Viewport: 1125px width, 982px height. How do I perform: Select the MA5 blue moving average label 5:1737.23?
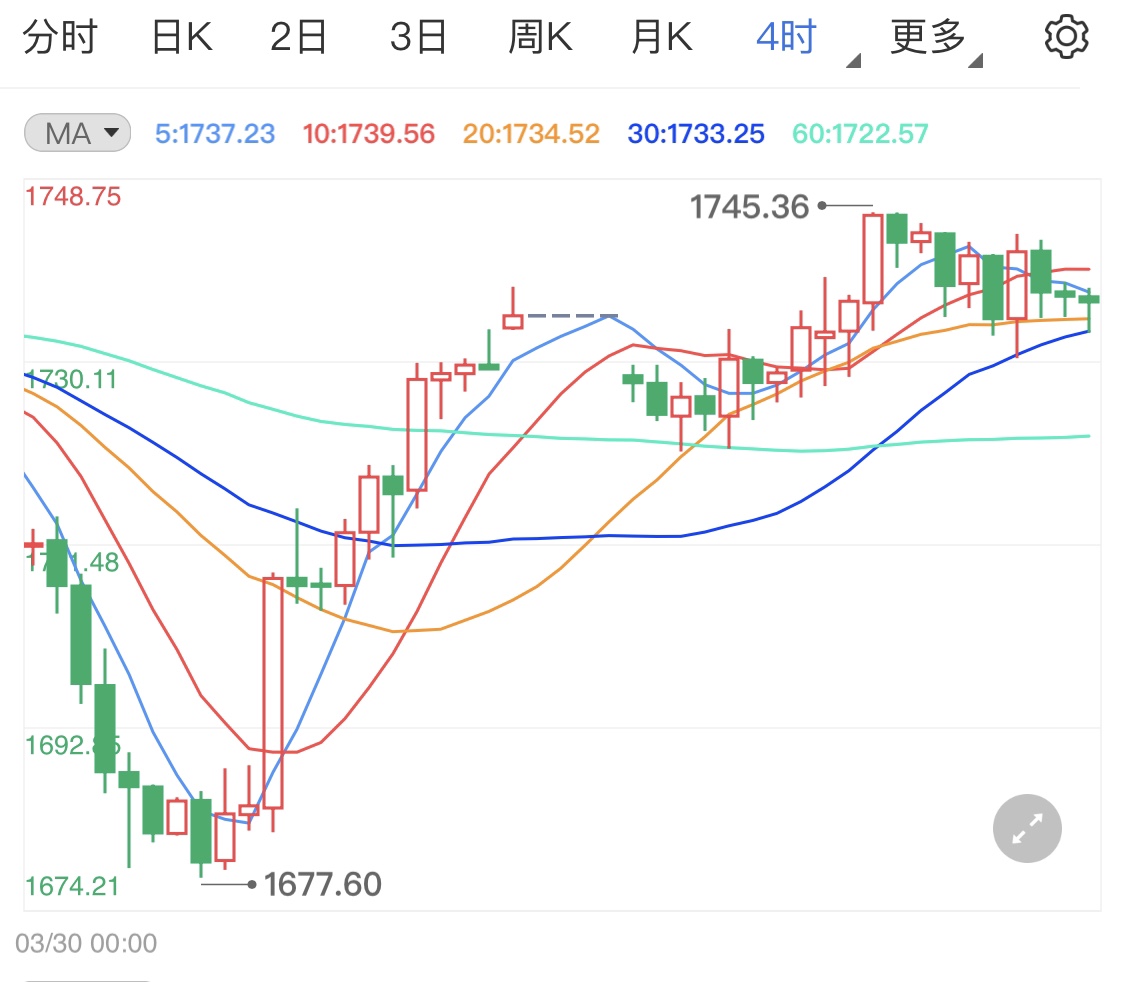215,133
